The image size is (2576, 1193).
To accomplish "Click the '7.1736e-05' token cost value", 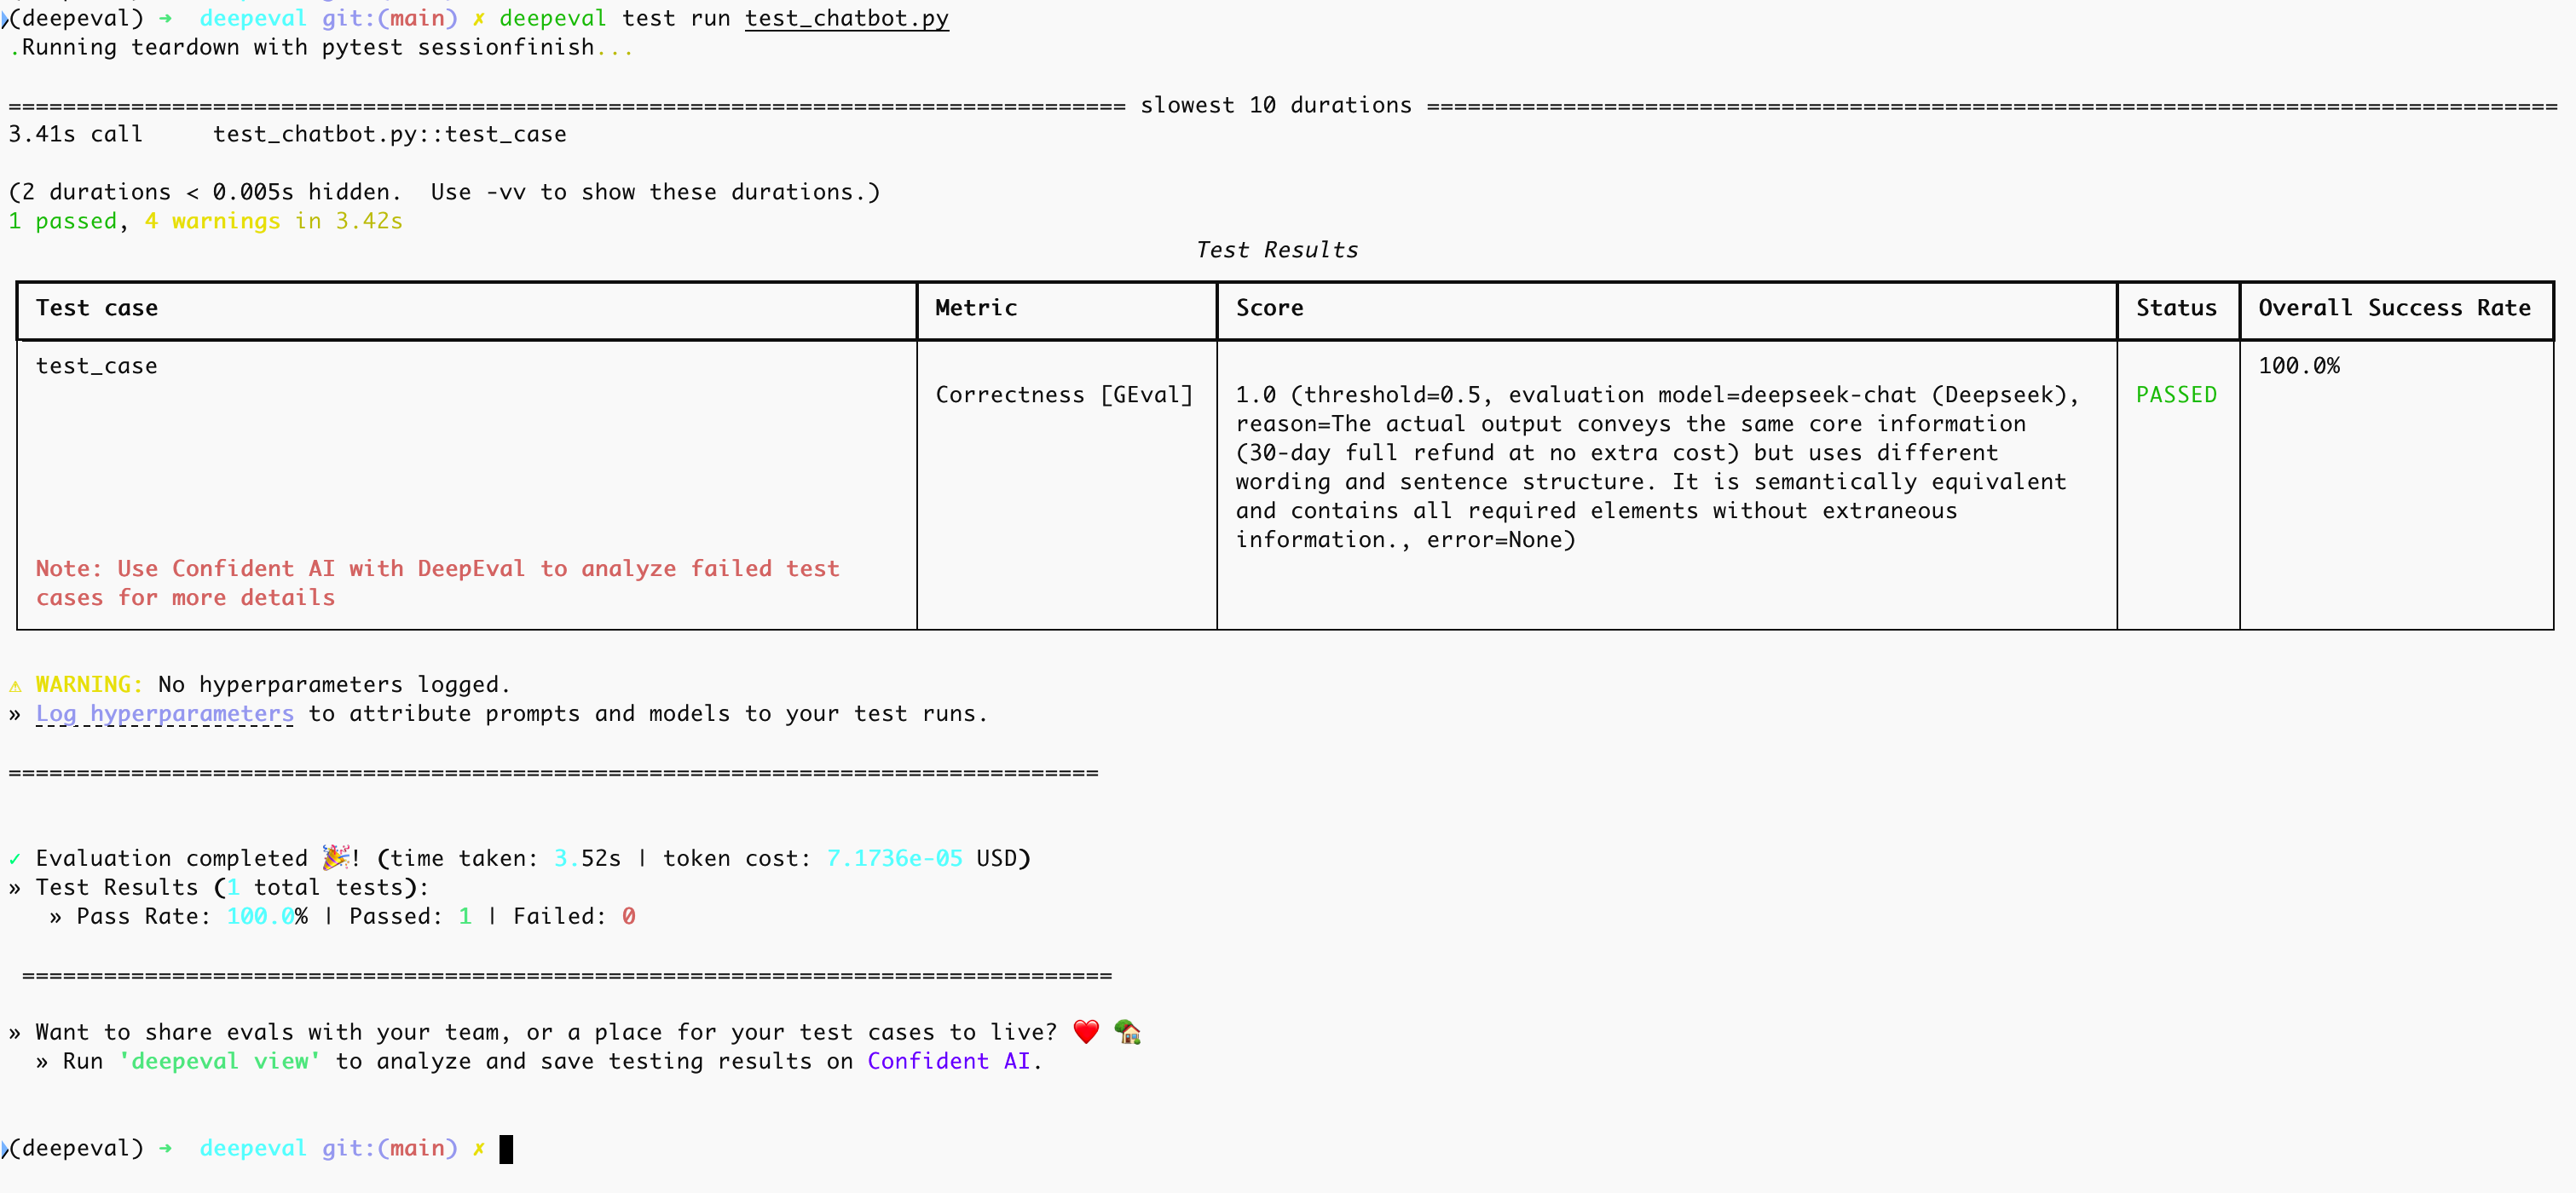I will (895, 858).
